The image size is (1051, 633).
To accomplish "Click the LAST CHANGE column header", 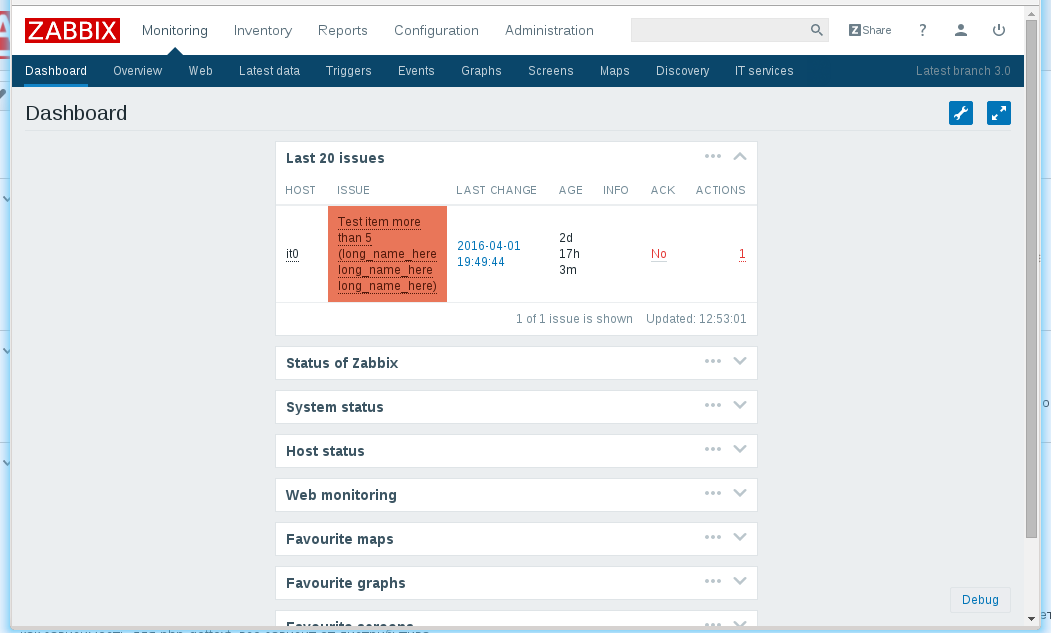I will [x=497, y=190].
